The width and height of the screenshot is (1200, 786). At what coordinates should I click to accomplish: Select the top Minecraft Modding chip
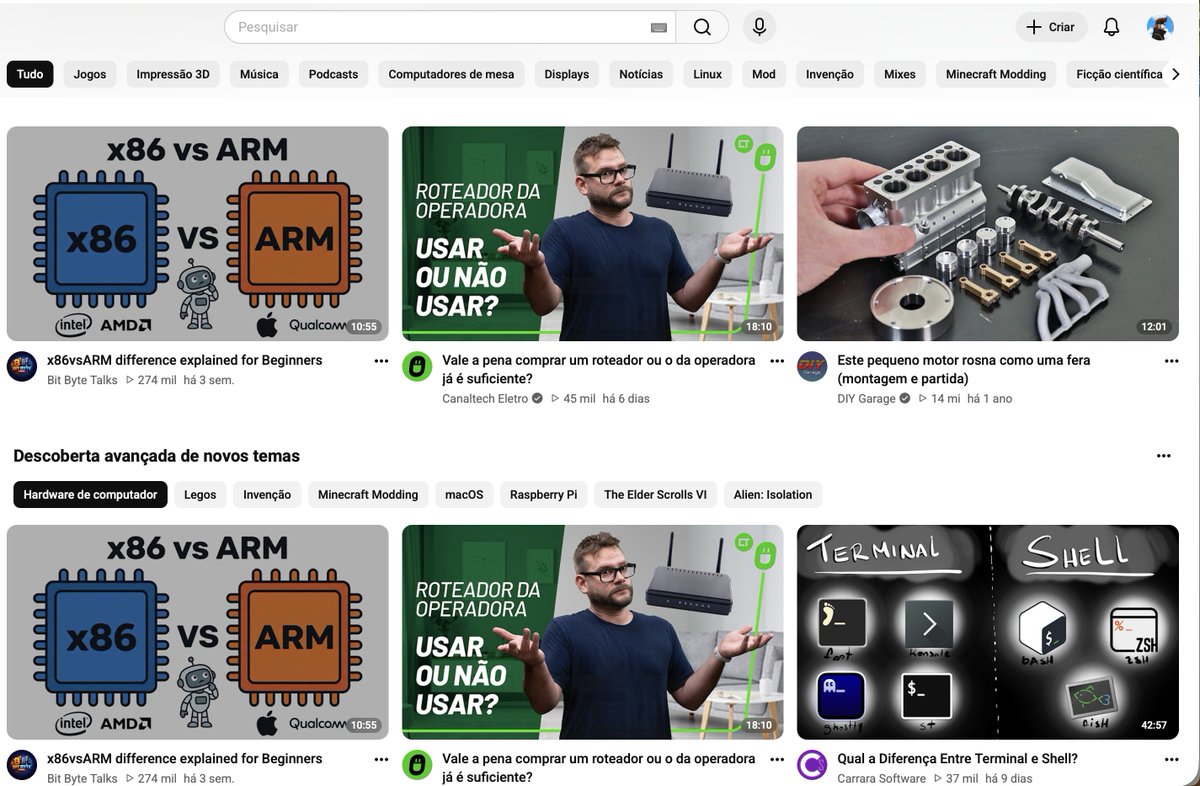[996, 74]
